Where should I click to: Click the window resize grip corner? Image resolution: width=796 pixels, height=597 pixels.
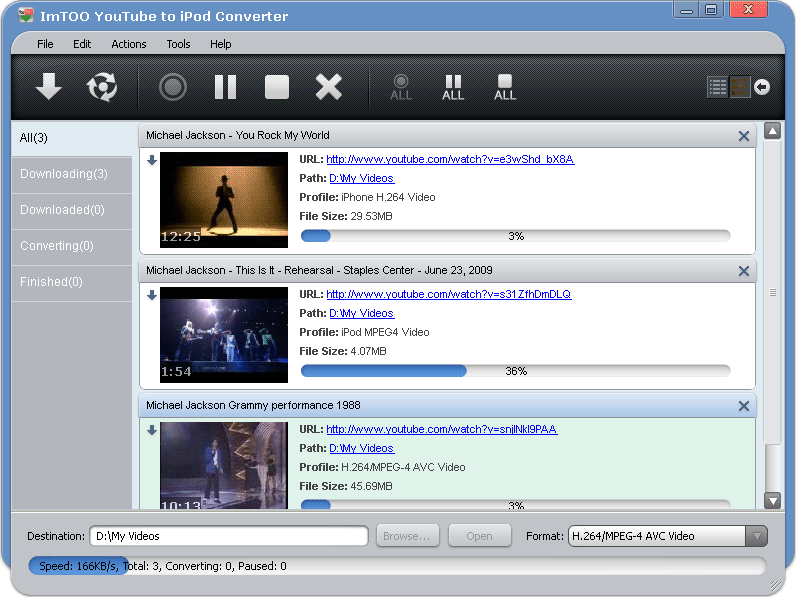click(x=776, y=586)
